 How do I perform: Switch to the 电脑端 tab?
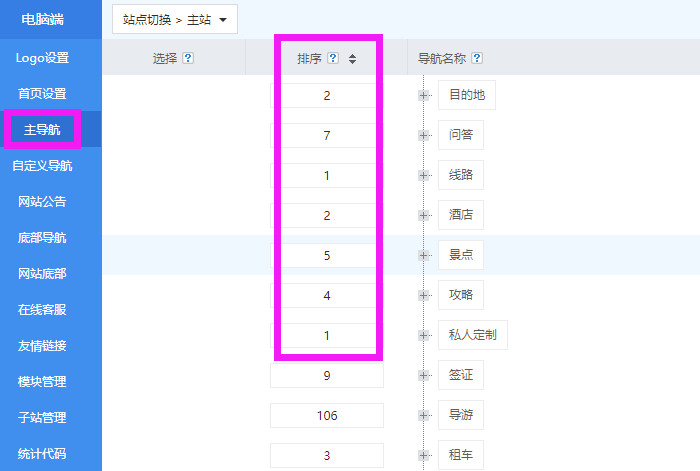click(x=45, y=19)
